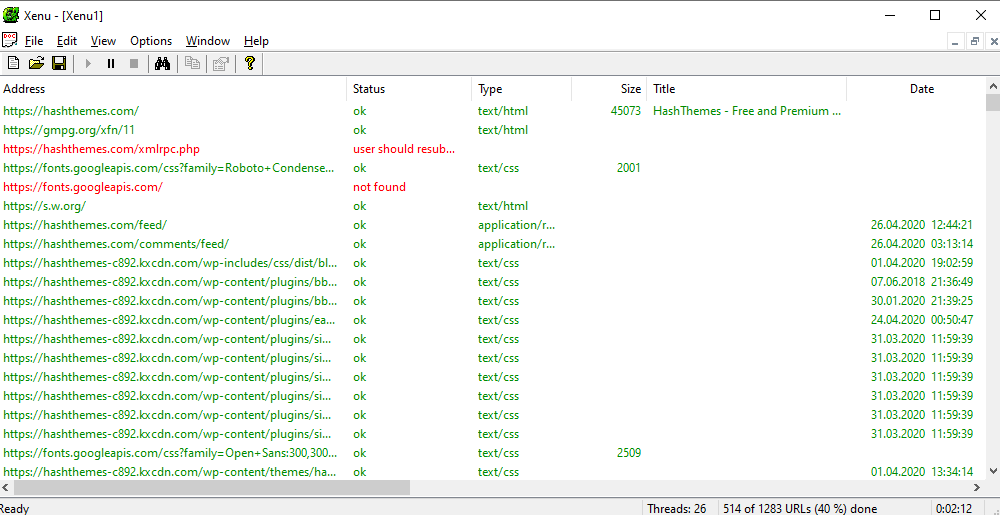
Task: Click the date 30.01.2020 21:39:25
Action: click(x=922, y=301)
